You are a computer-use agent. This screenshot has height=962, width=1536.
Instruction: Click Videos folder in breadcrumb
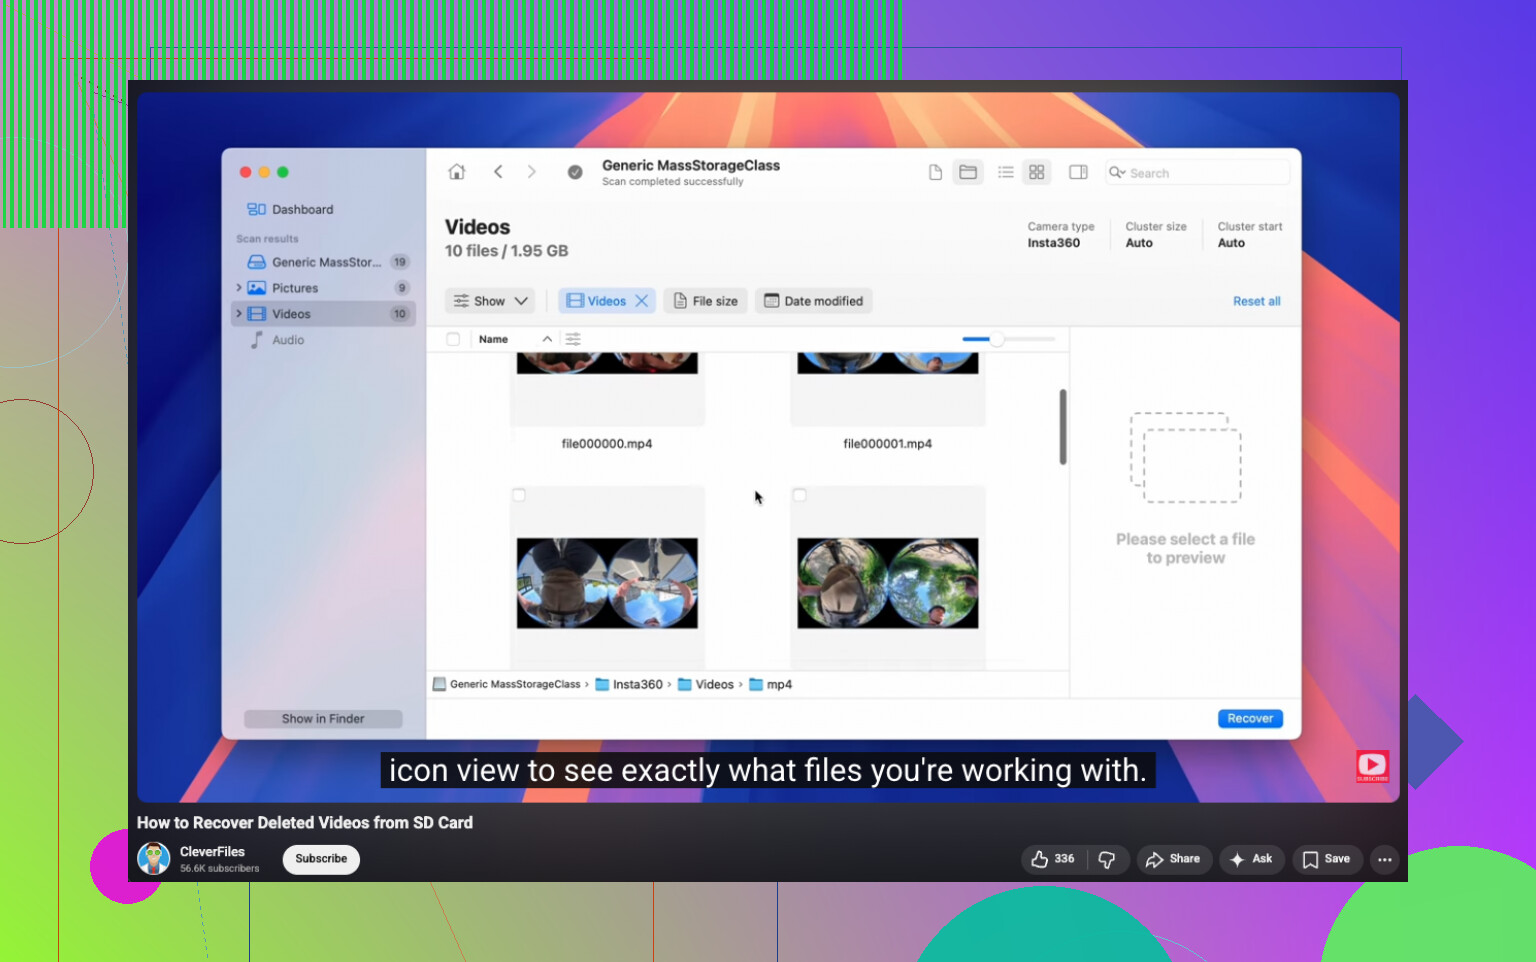(x=706, y=684)
